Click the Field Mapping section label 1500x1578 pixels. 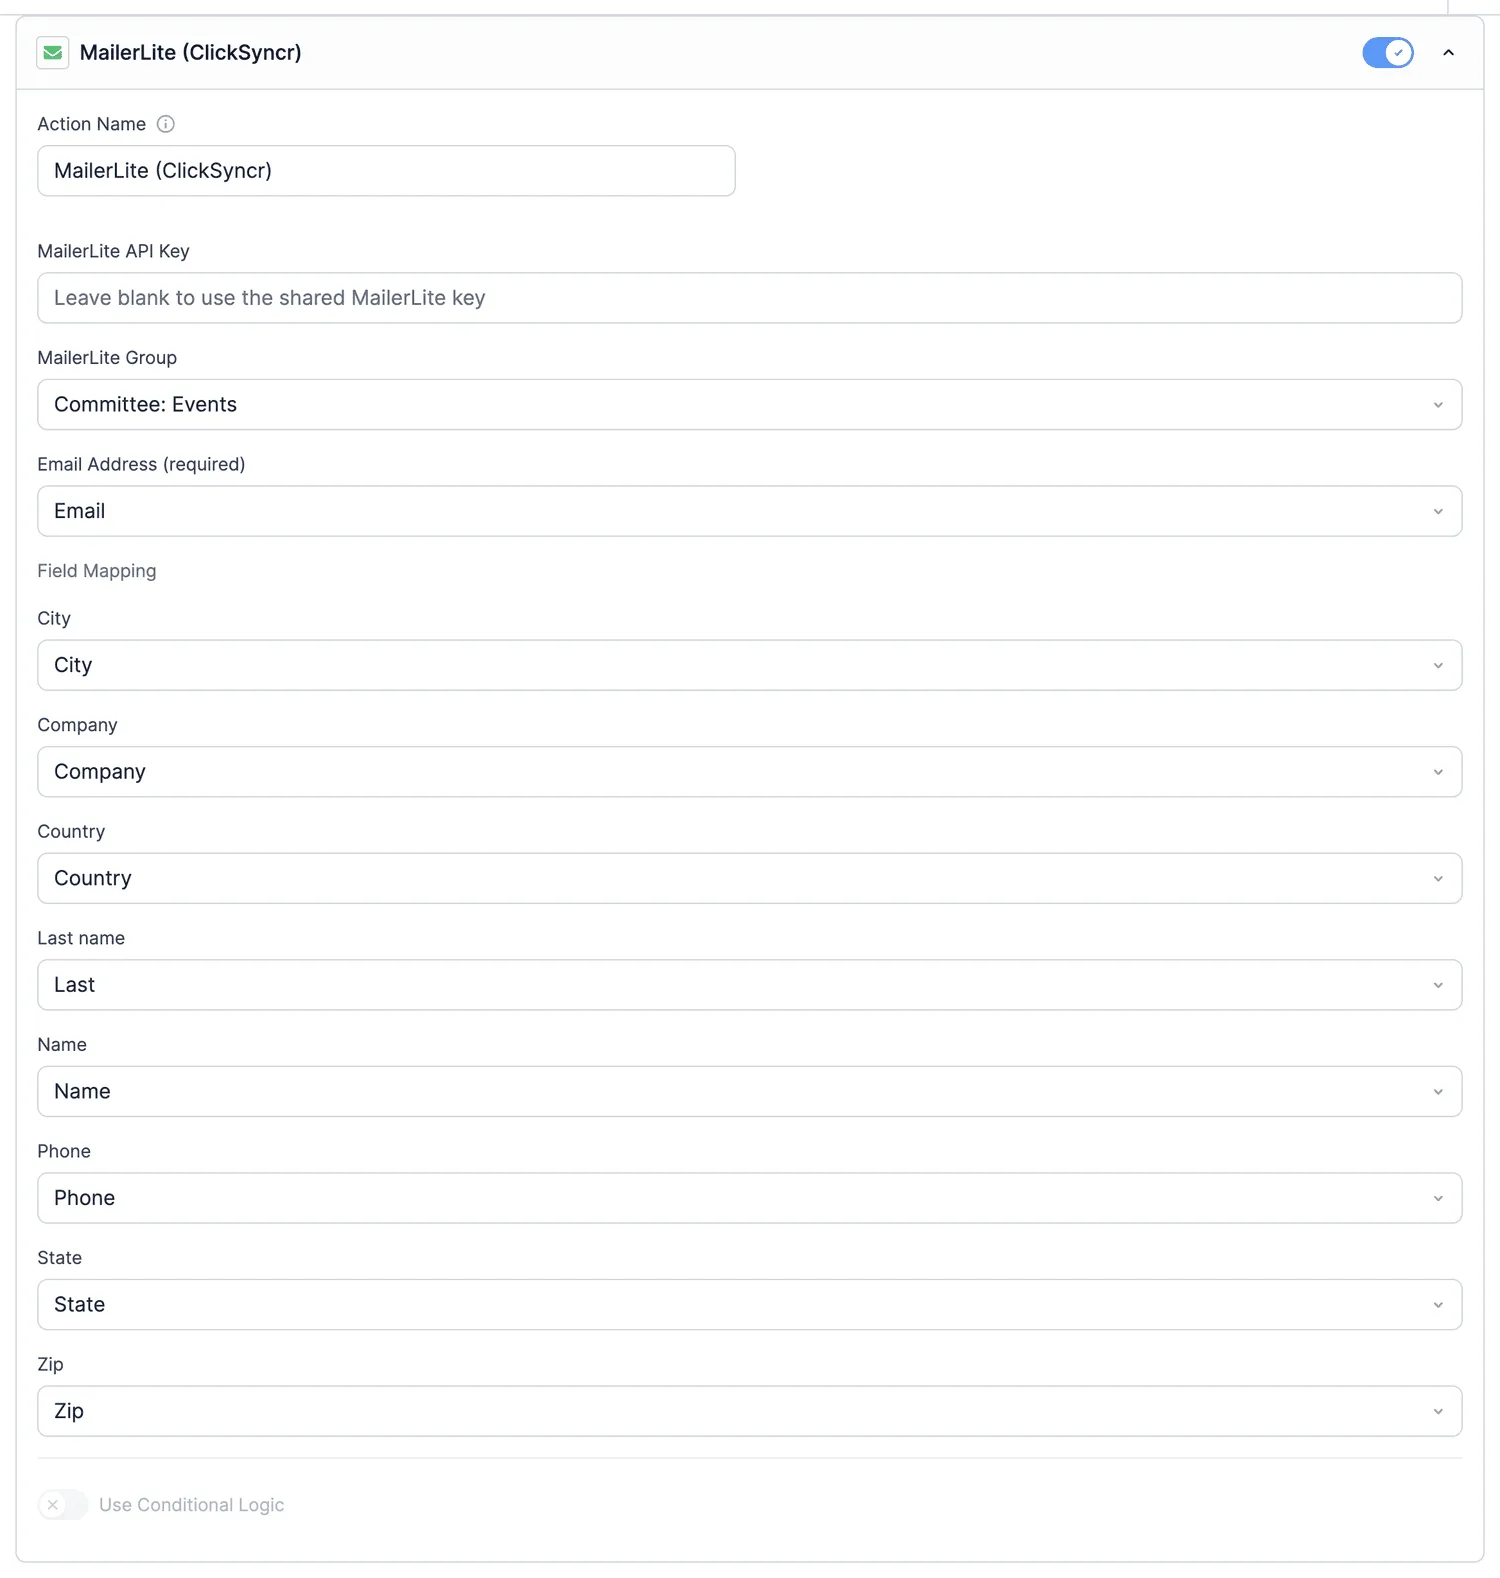click(x=97, y=571)
